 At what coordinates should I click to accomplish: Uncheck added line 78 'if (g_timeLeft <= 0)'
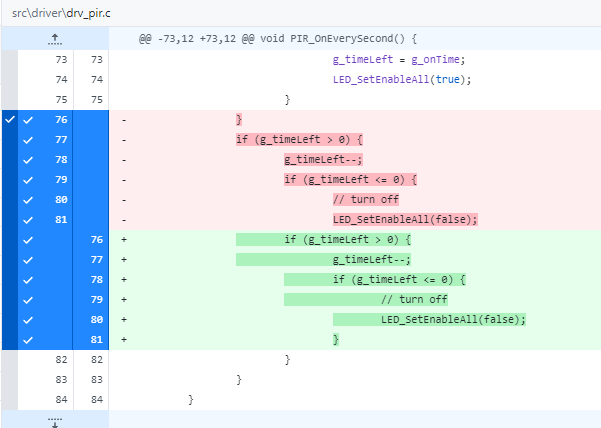click(x=28, y=280)
